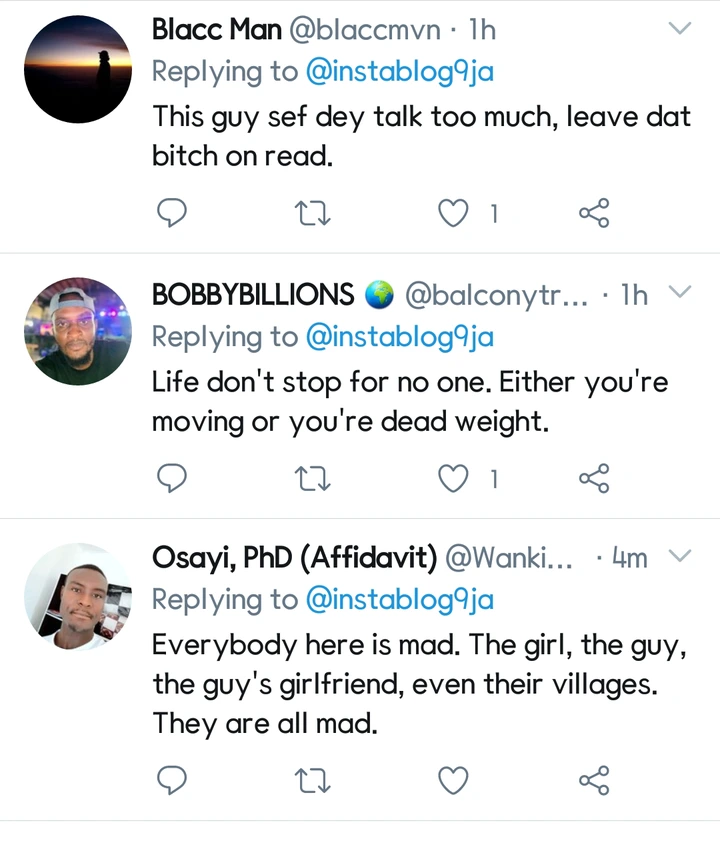
Task: Reply to Osayi, PhD's tweet
Action: [172, 779]
